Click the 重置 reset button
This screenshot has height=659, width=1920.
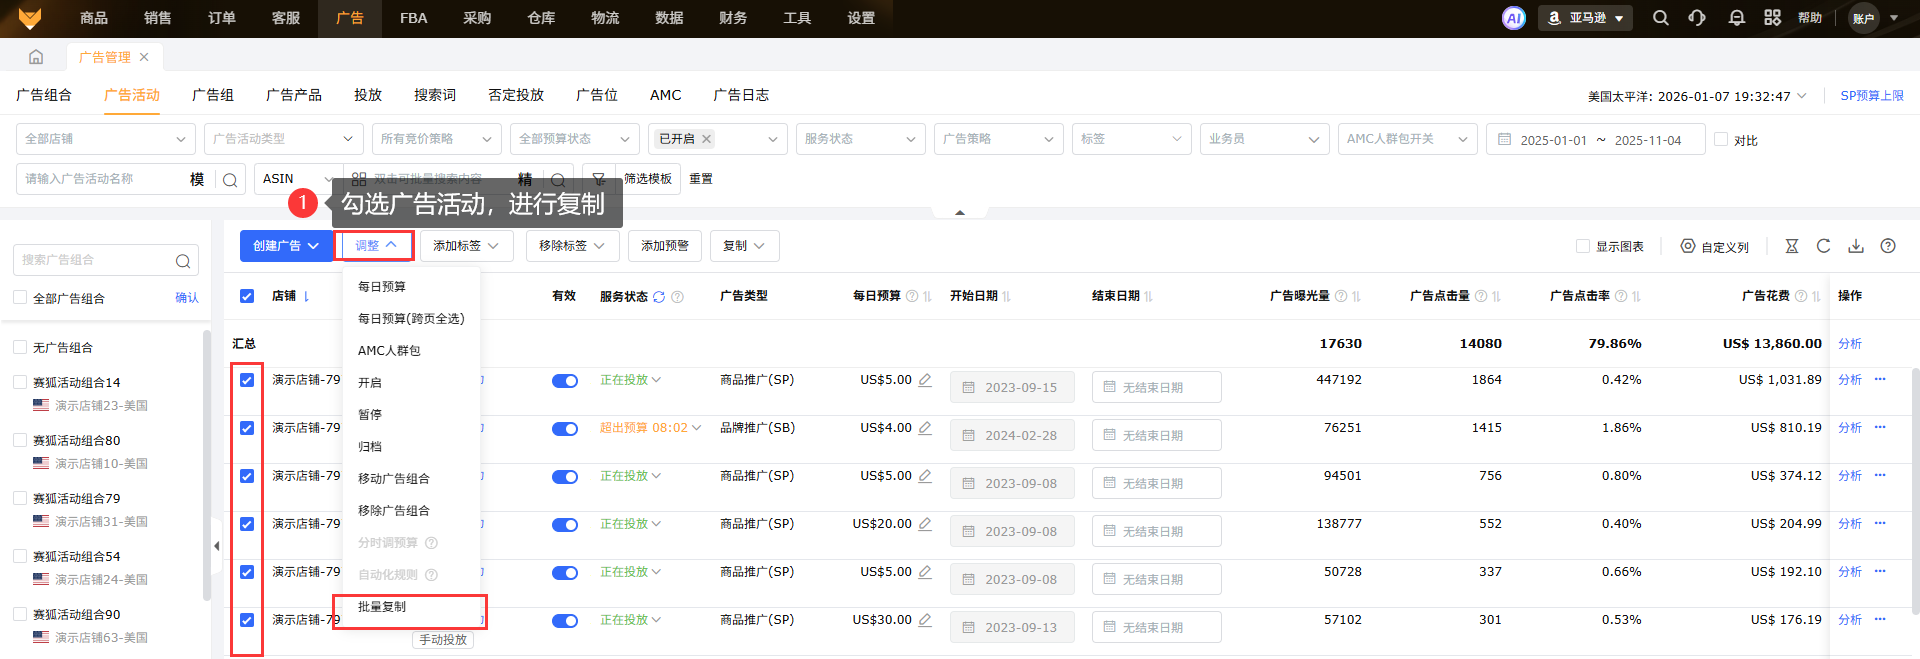701,179
